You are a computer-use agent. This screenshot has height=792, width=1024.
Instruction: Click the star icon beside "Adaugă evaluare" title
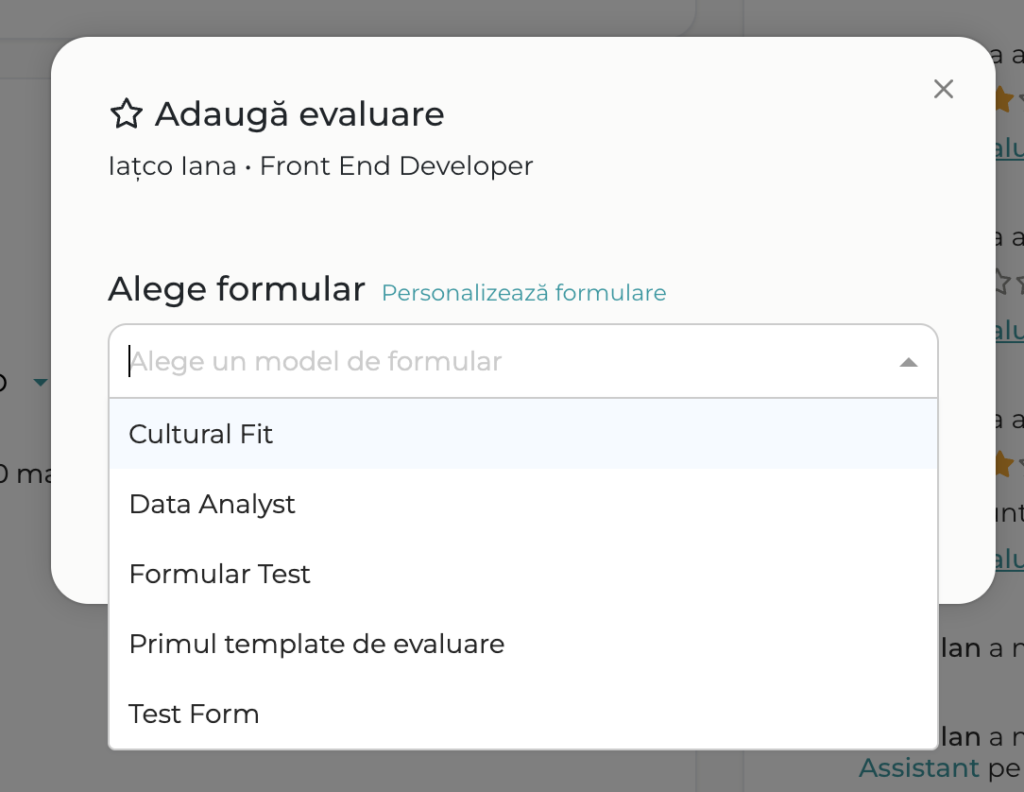coord(124,113)
